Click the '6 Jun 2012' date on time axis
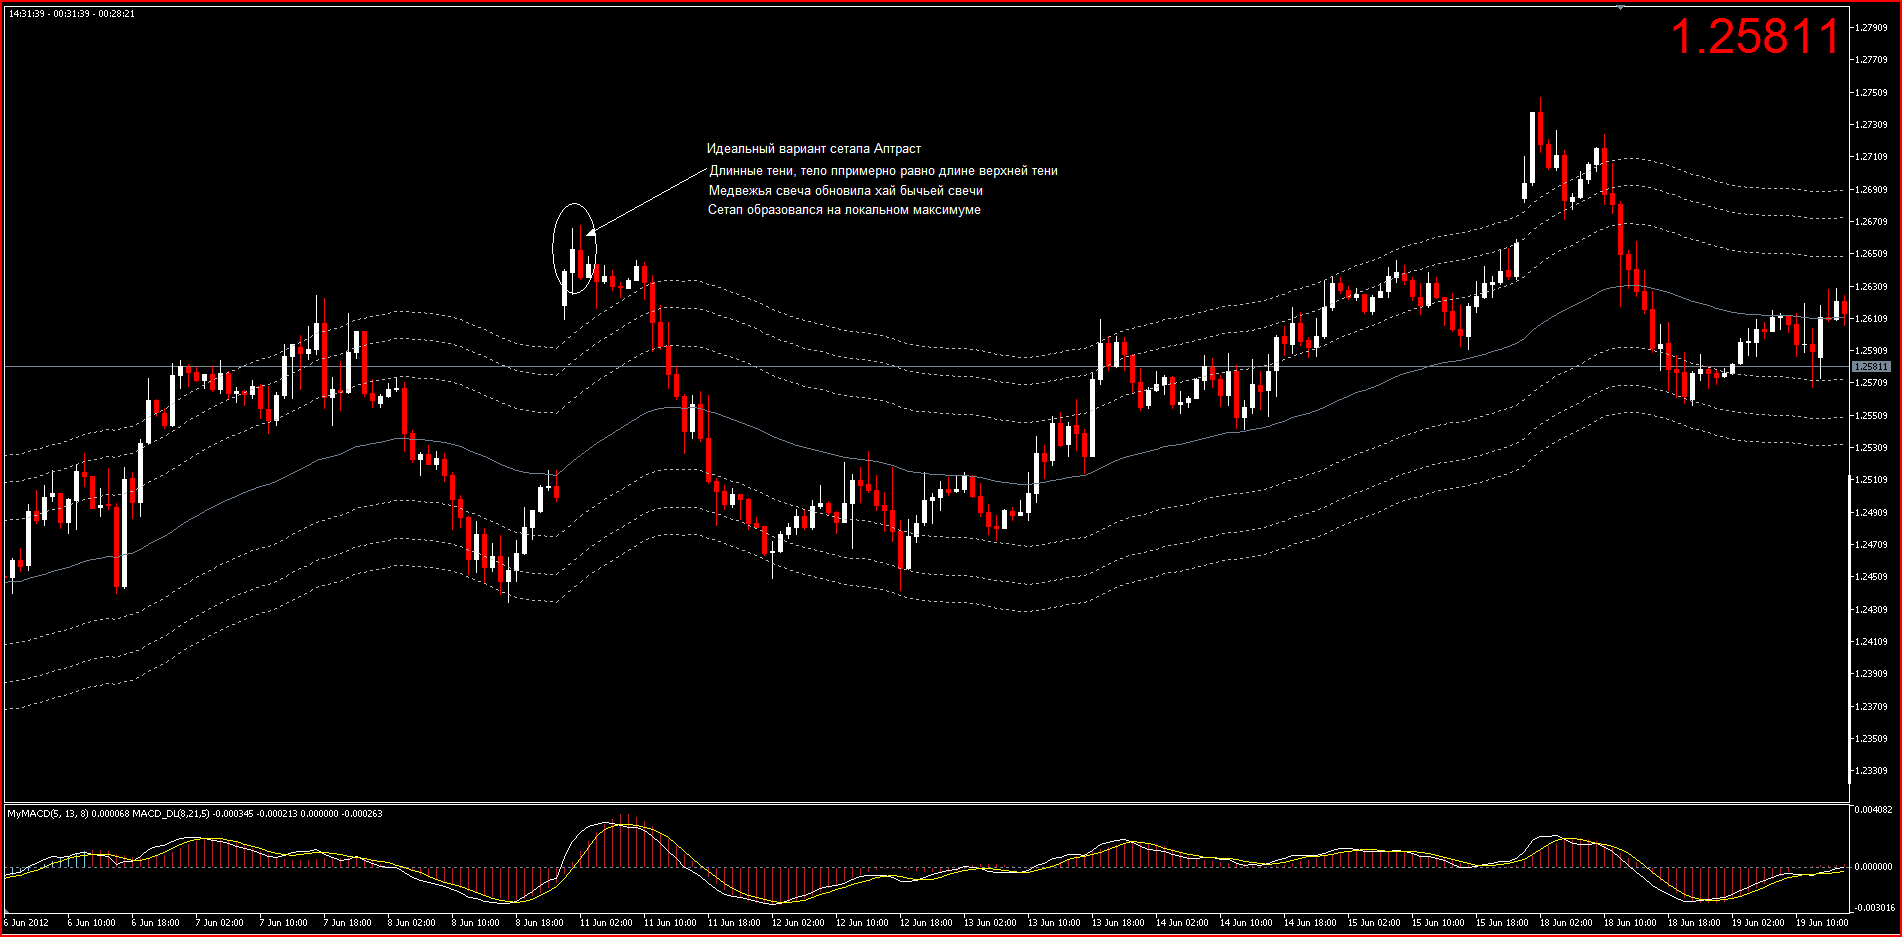Screen dimensions: 1902x937 [x=27, y=923]
